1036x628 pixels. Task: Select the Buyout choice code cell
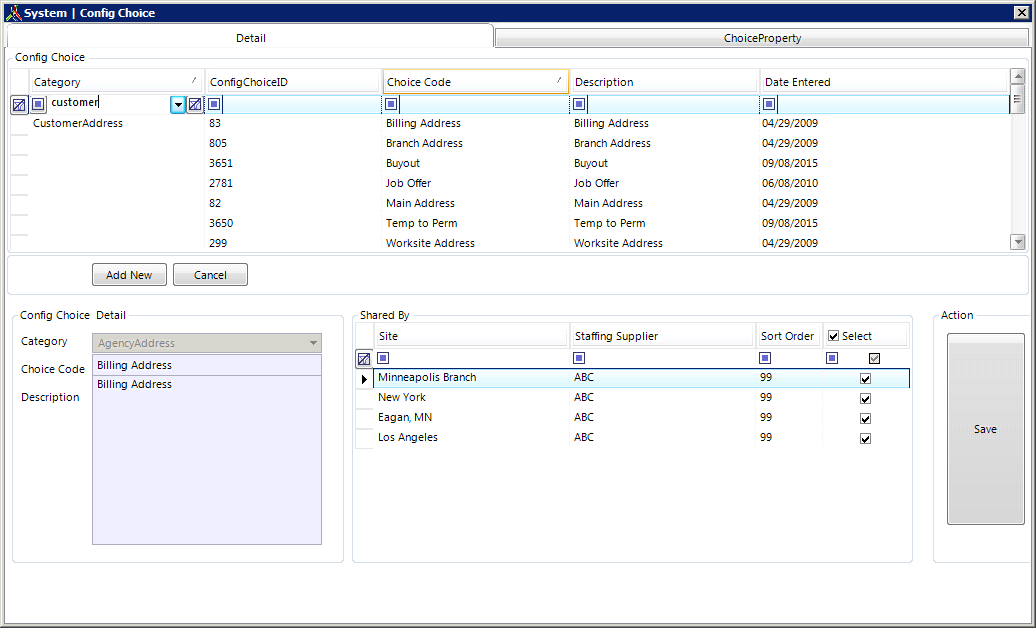[x=476, y=163]
